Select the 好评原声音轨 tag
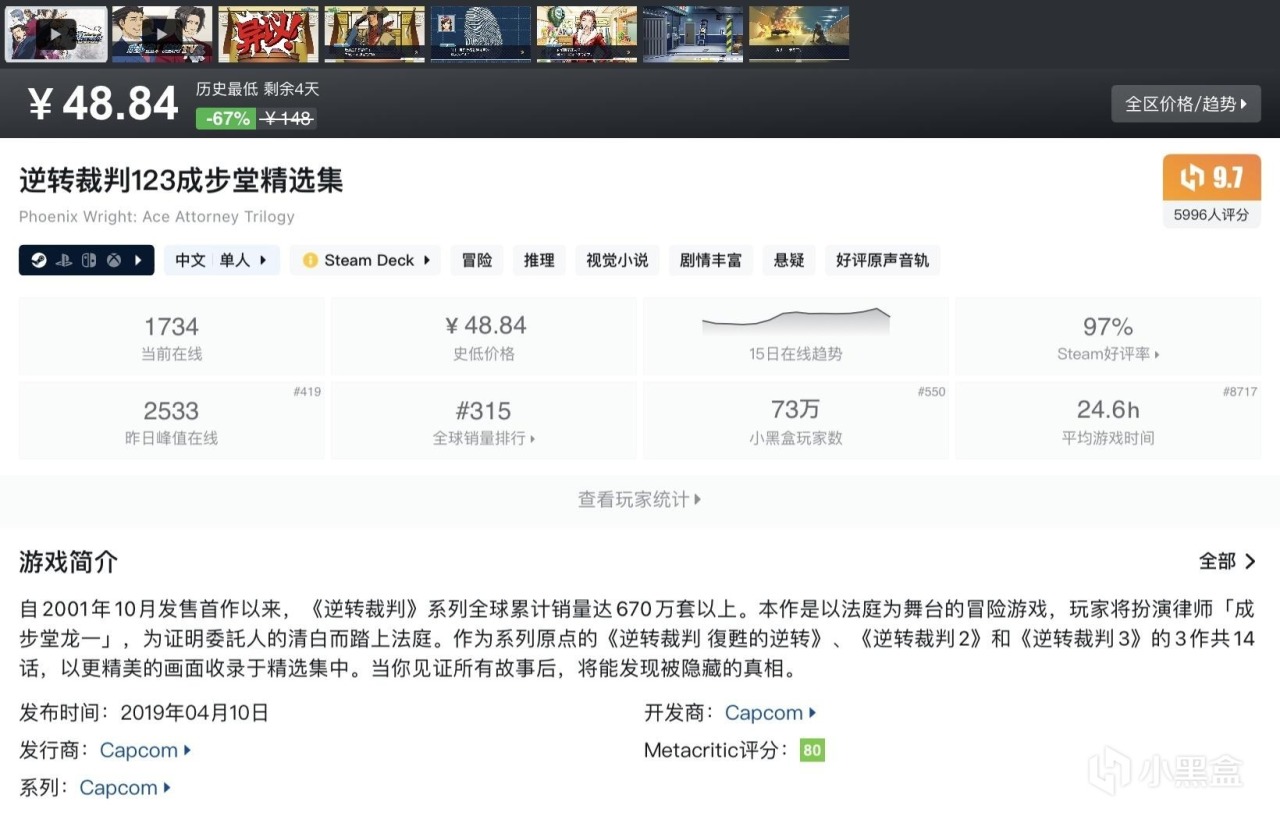The image size is (1280, 816). [883, 261]
